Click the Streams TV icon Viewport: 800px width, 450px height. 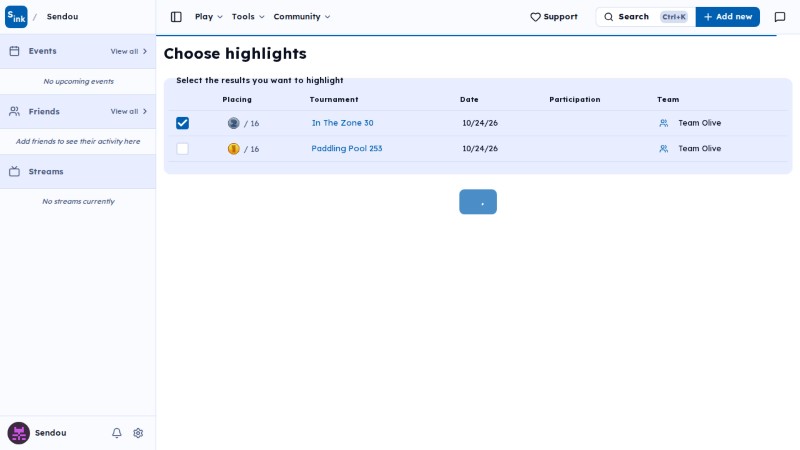click(14, 171)
